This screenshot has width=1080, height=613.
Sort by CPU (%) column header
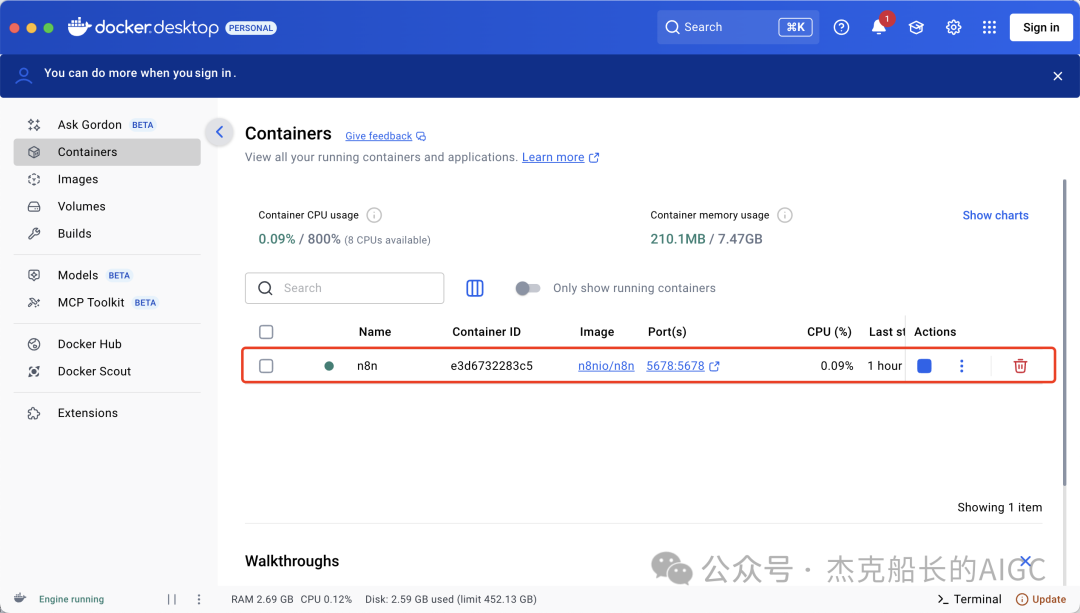pos(829,331)
